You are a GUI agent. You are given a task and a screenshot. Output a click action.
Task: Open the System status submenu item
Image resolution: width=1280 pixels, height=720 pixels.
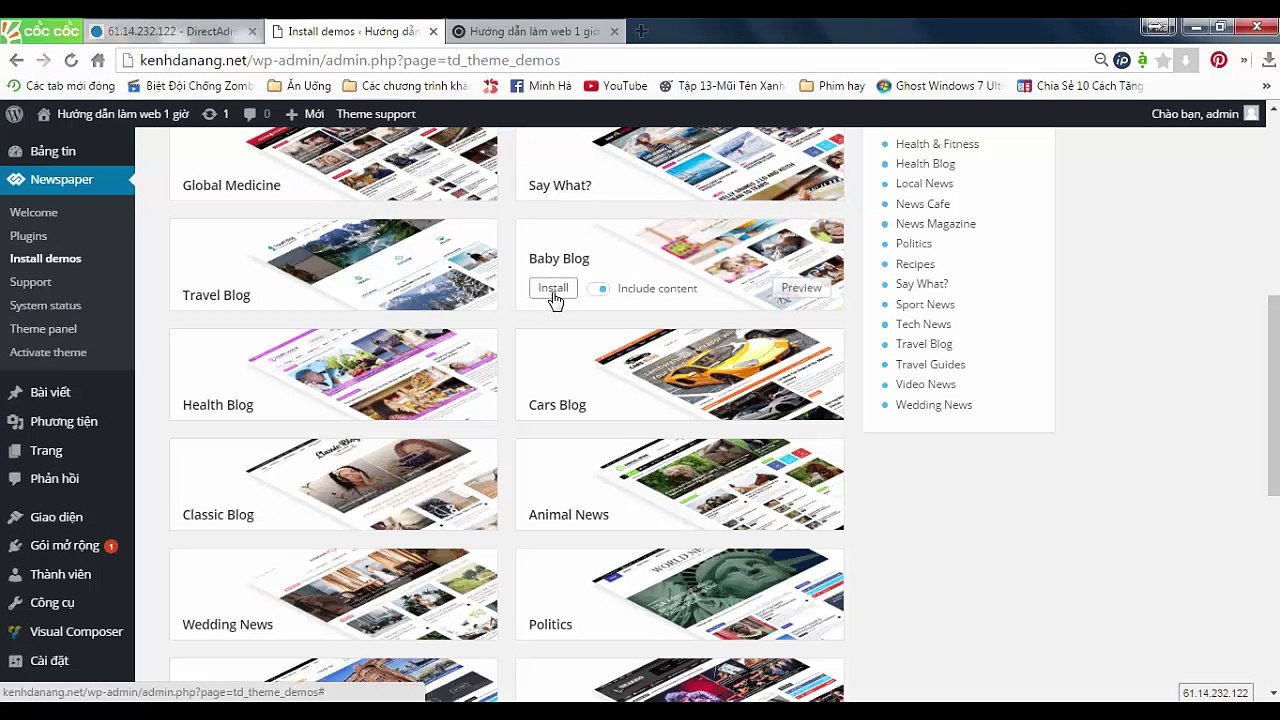(x=45, y=305)
